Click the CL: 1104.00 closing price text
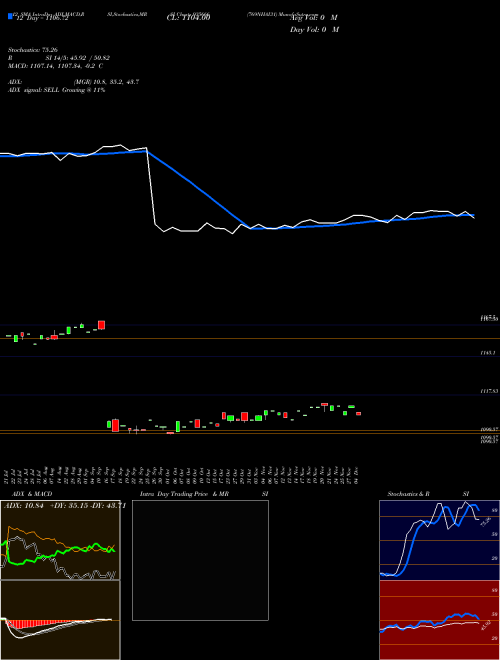Screen dimensions: 500x660 [189, 17]
